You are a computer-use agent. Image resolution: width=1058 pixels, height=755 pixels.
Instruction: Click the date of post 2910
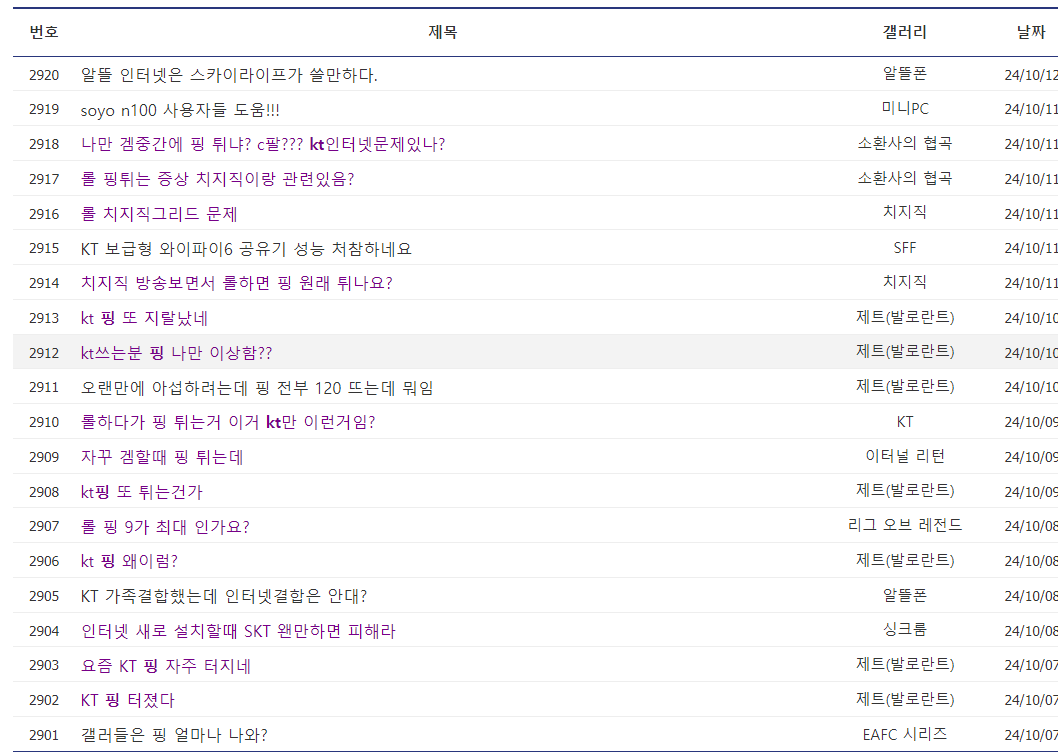(1031, 422)
